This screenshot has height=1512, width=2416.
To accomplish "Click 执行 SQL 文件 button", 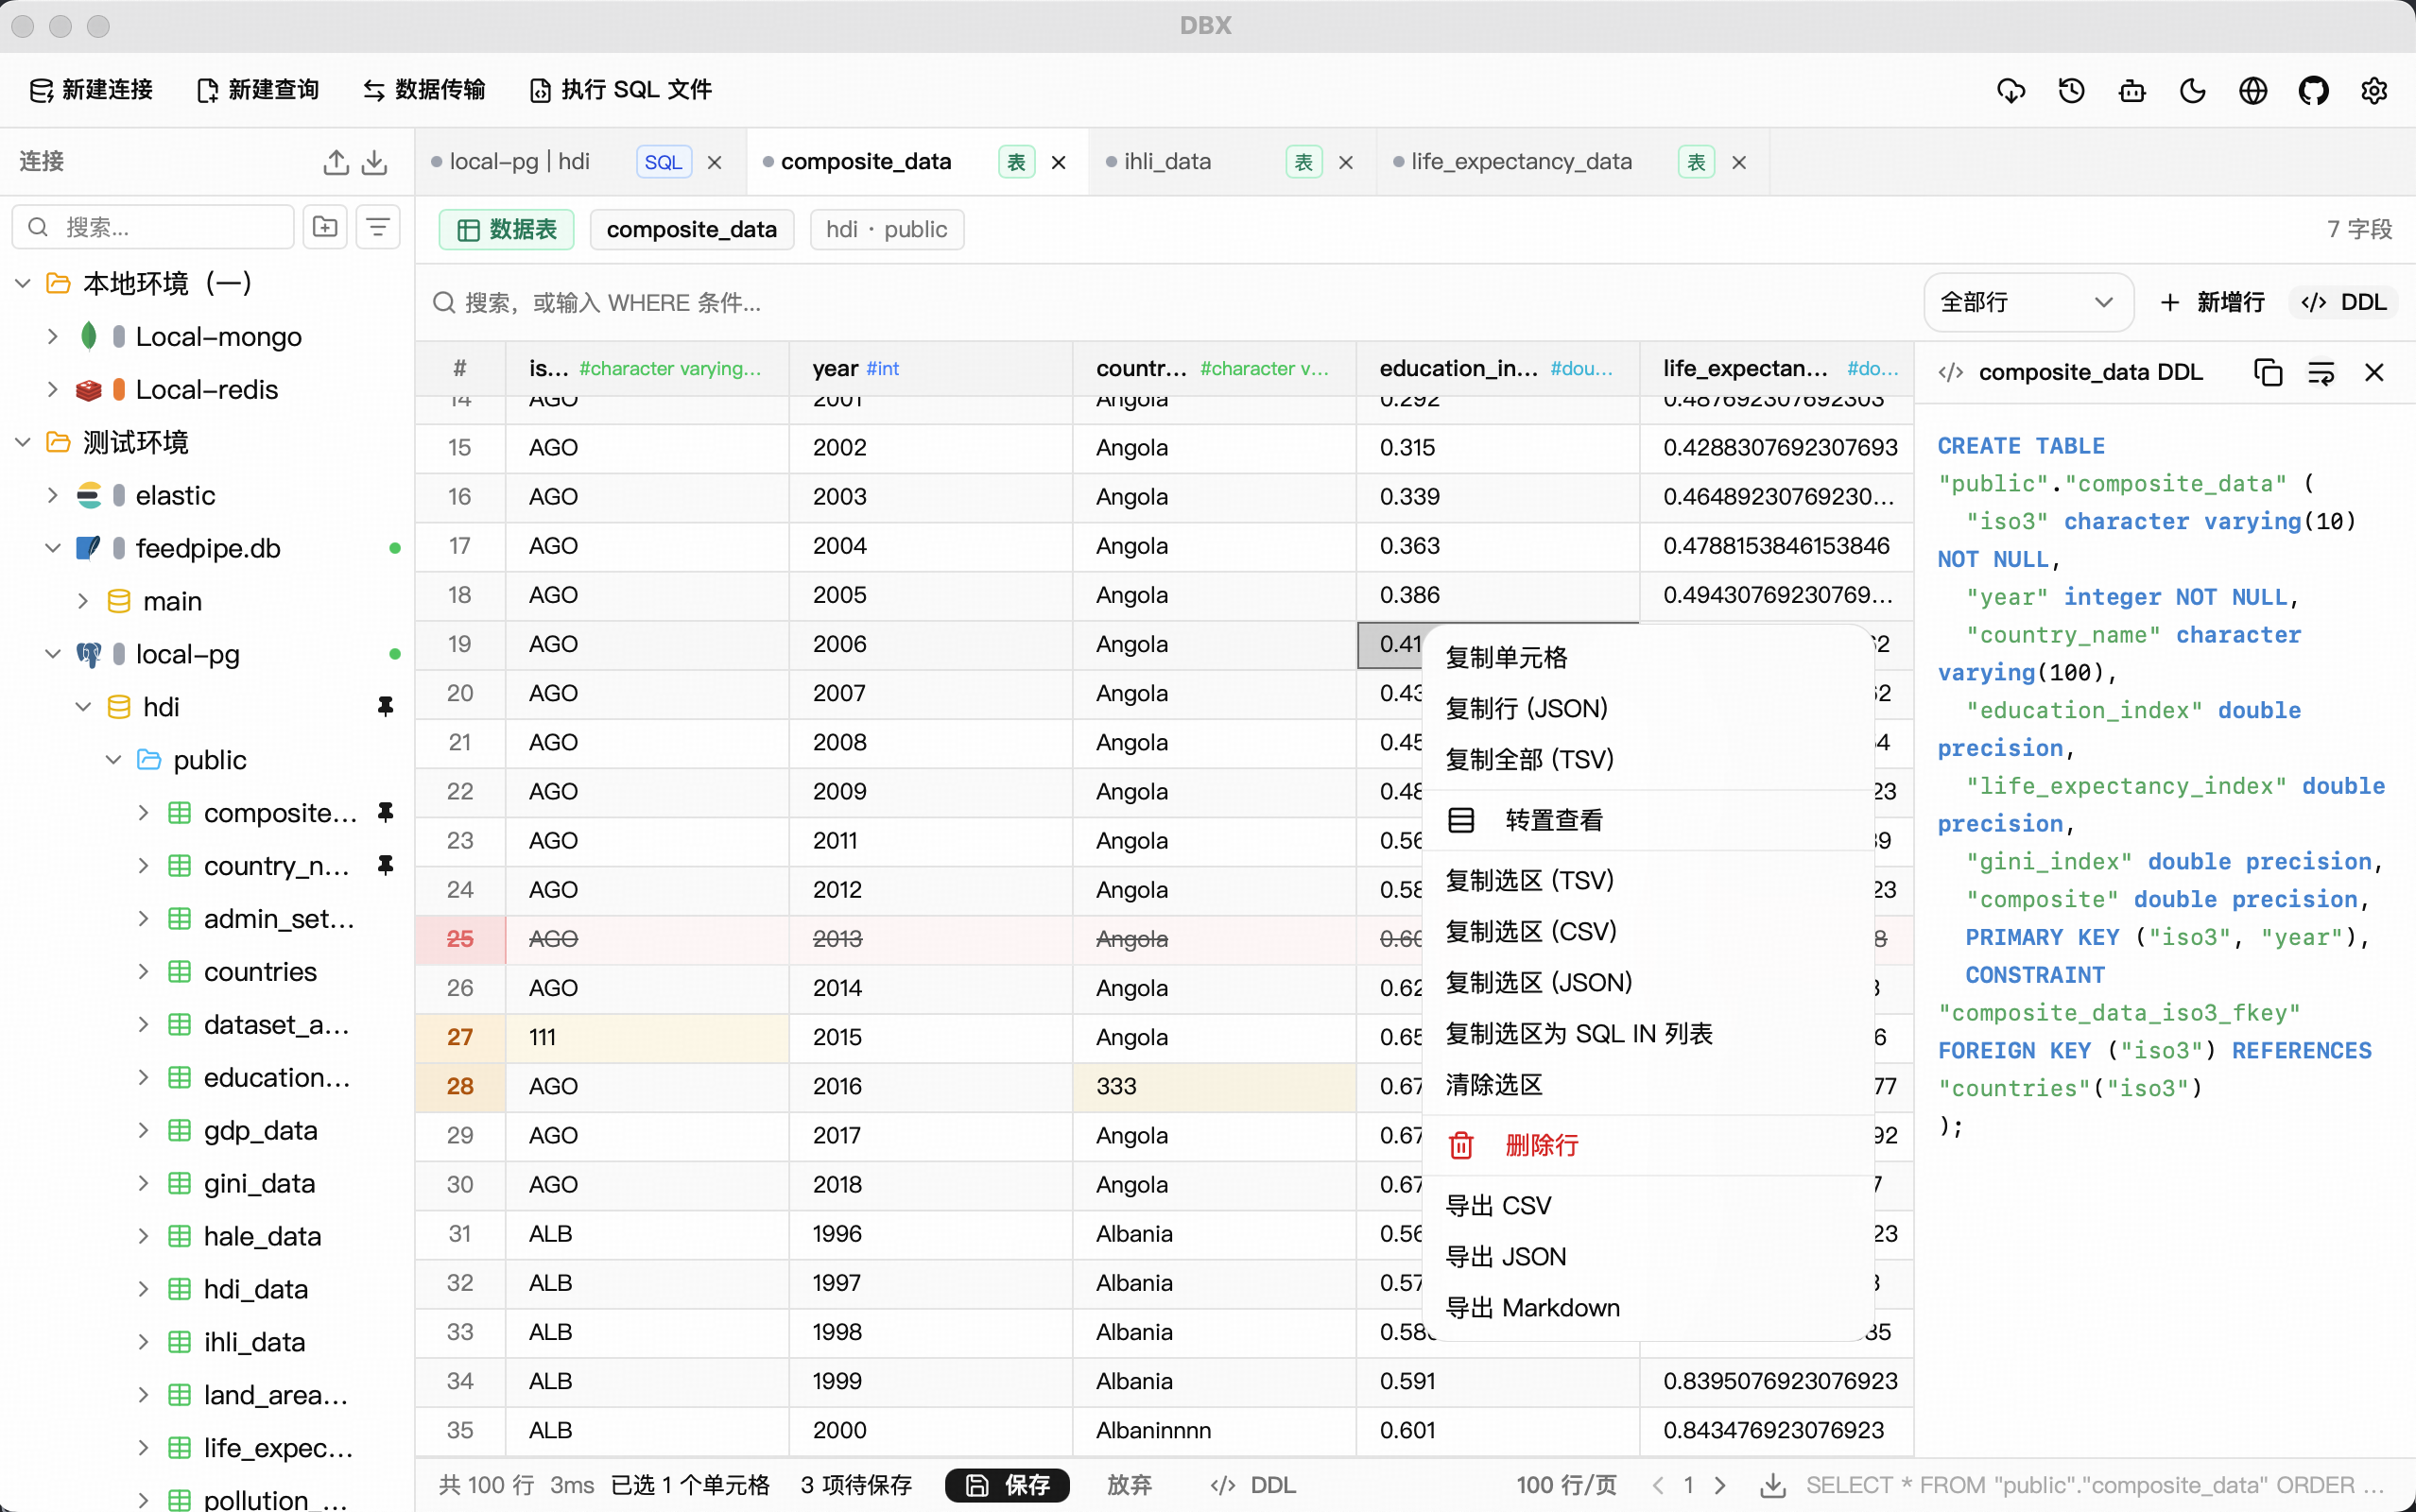I will pos(620,90).
